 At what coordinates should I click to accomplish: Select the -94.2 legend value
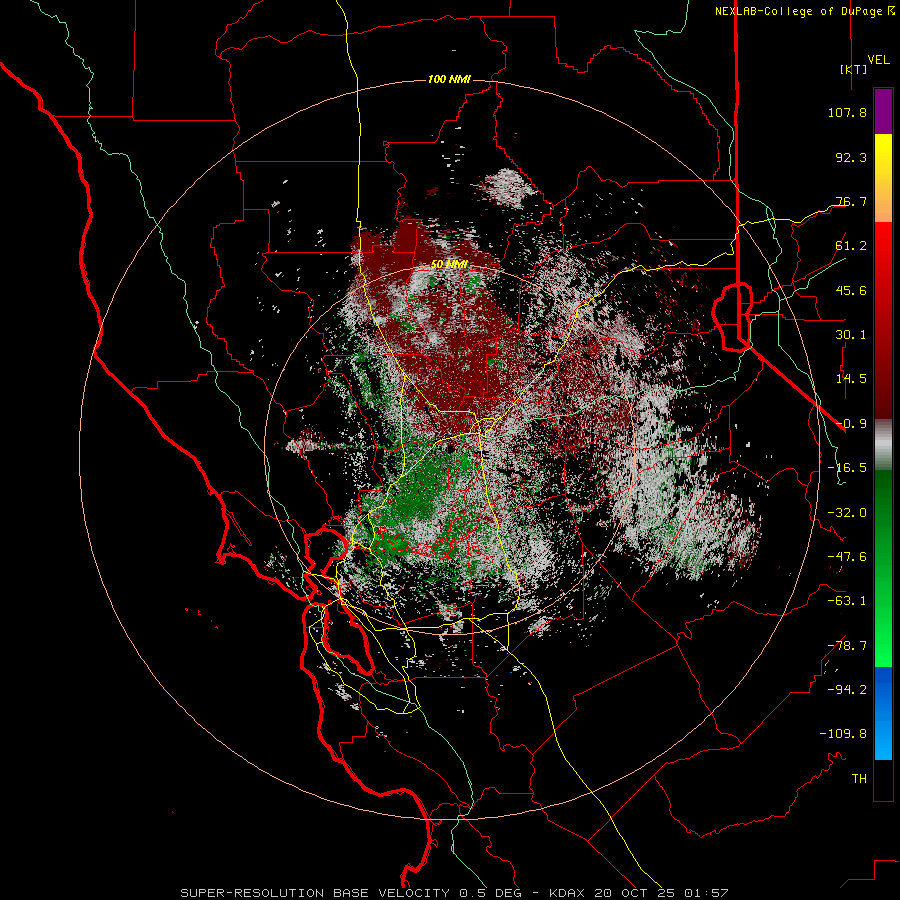pyautogui.click(x=847, y=690)
